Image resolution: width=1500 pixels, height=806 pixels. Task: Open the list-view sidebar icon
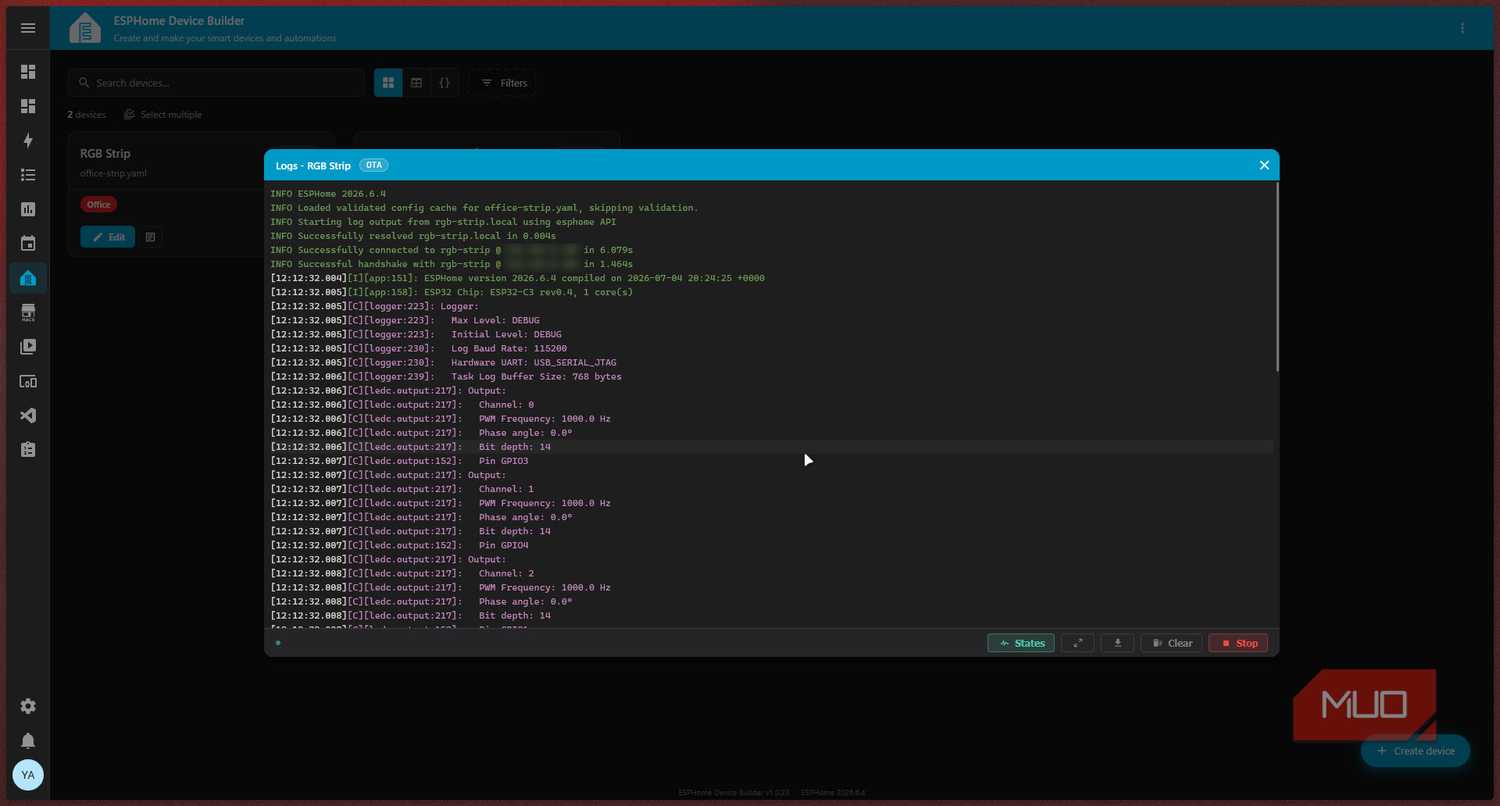[x=28, y=175]
